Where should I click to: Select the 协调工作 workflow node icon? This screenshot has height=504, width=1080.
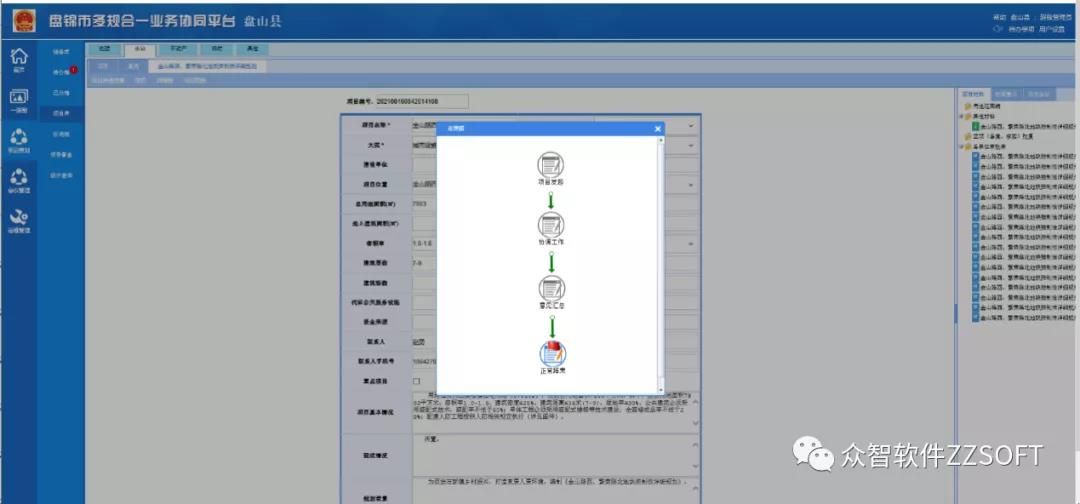(550, 226)
